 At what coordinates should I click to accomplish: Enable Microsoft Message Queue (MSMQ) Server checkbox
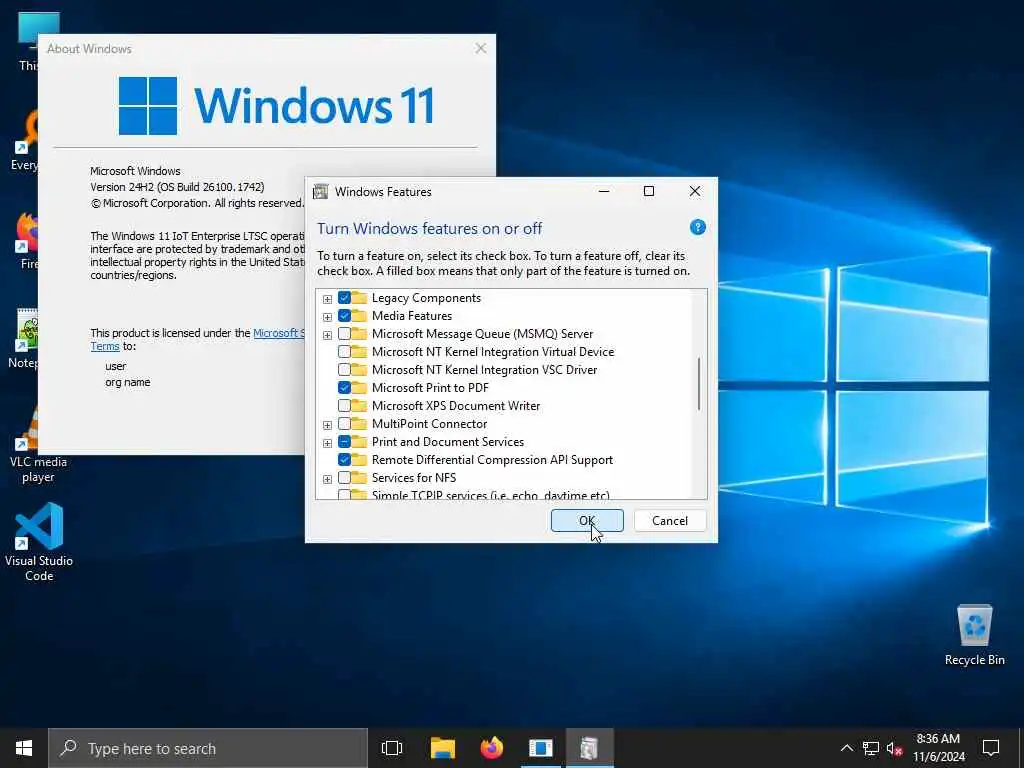344,334
